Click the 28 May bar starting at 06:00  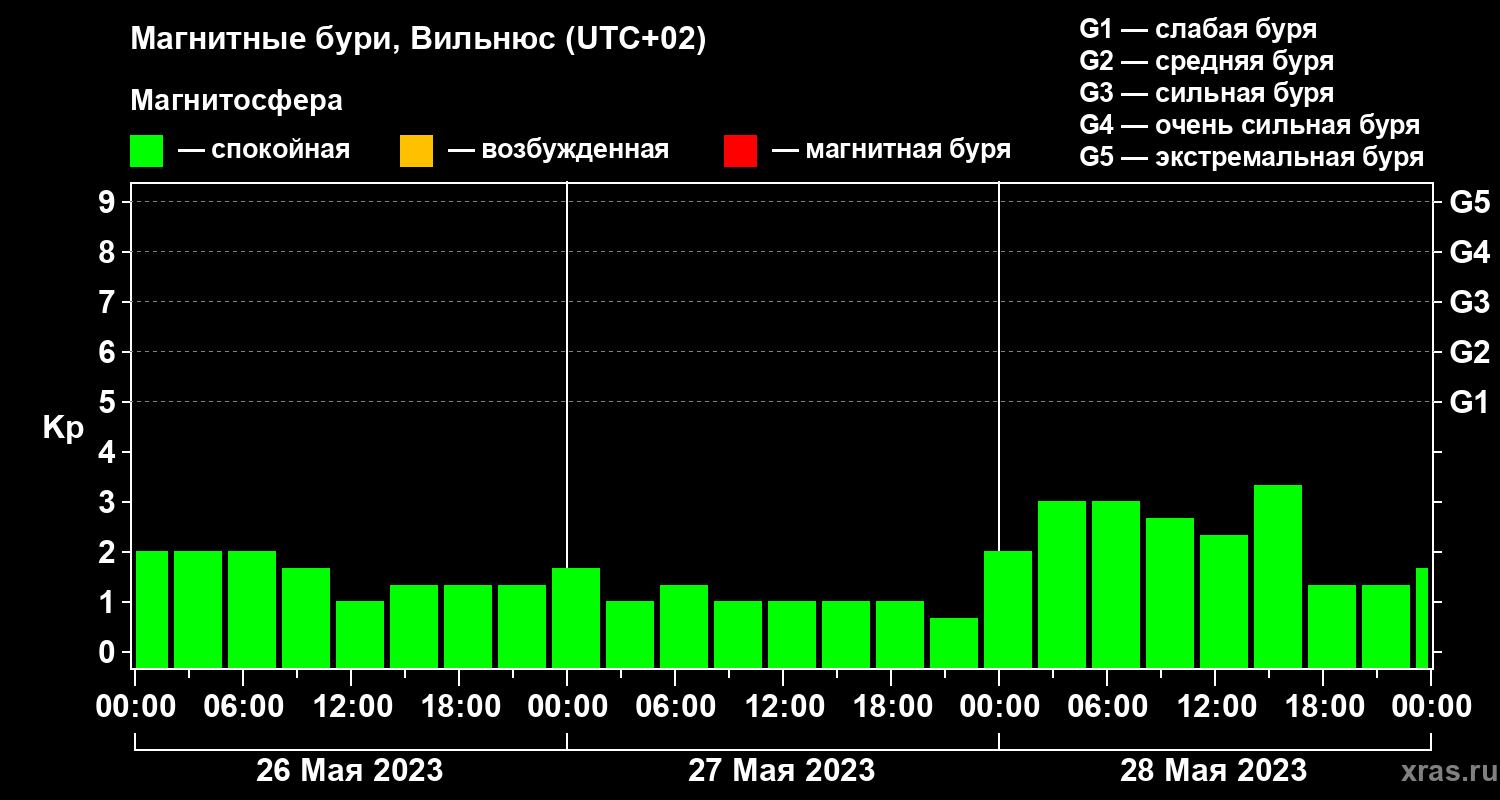(x=1116, y=584)
